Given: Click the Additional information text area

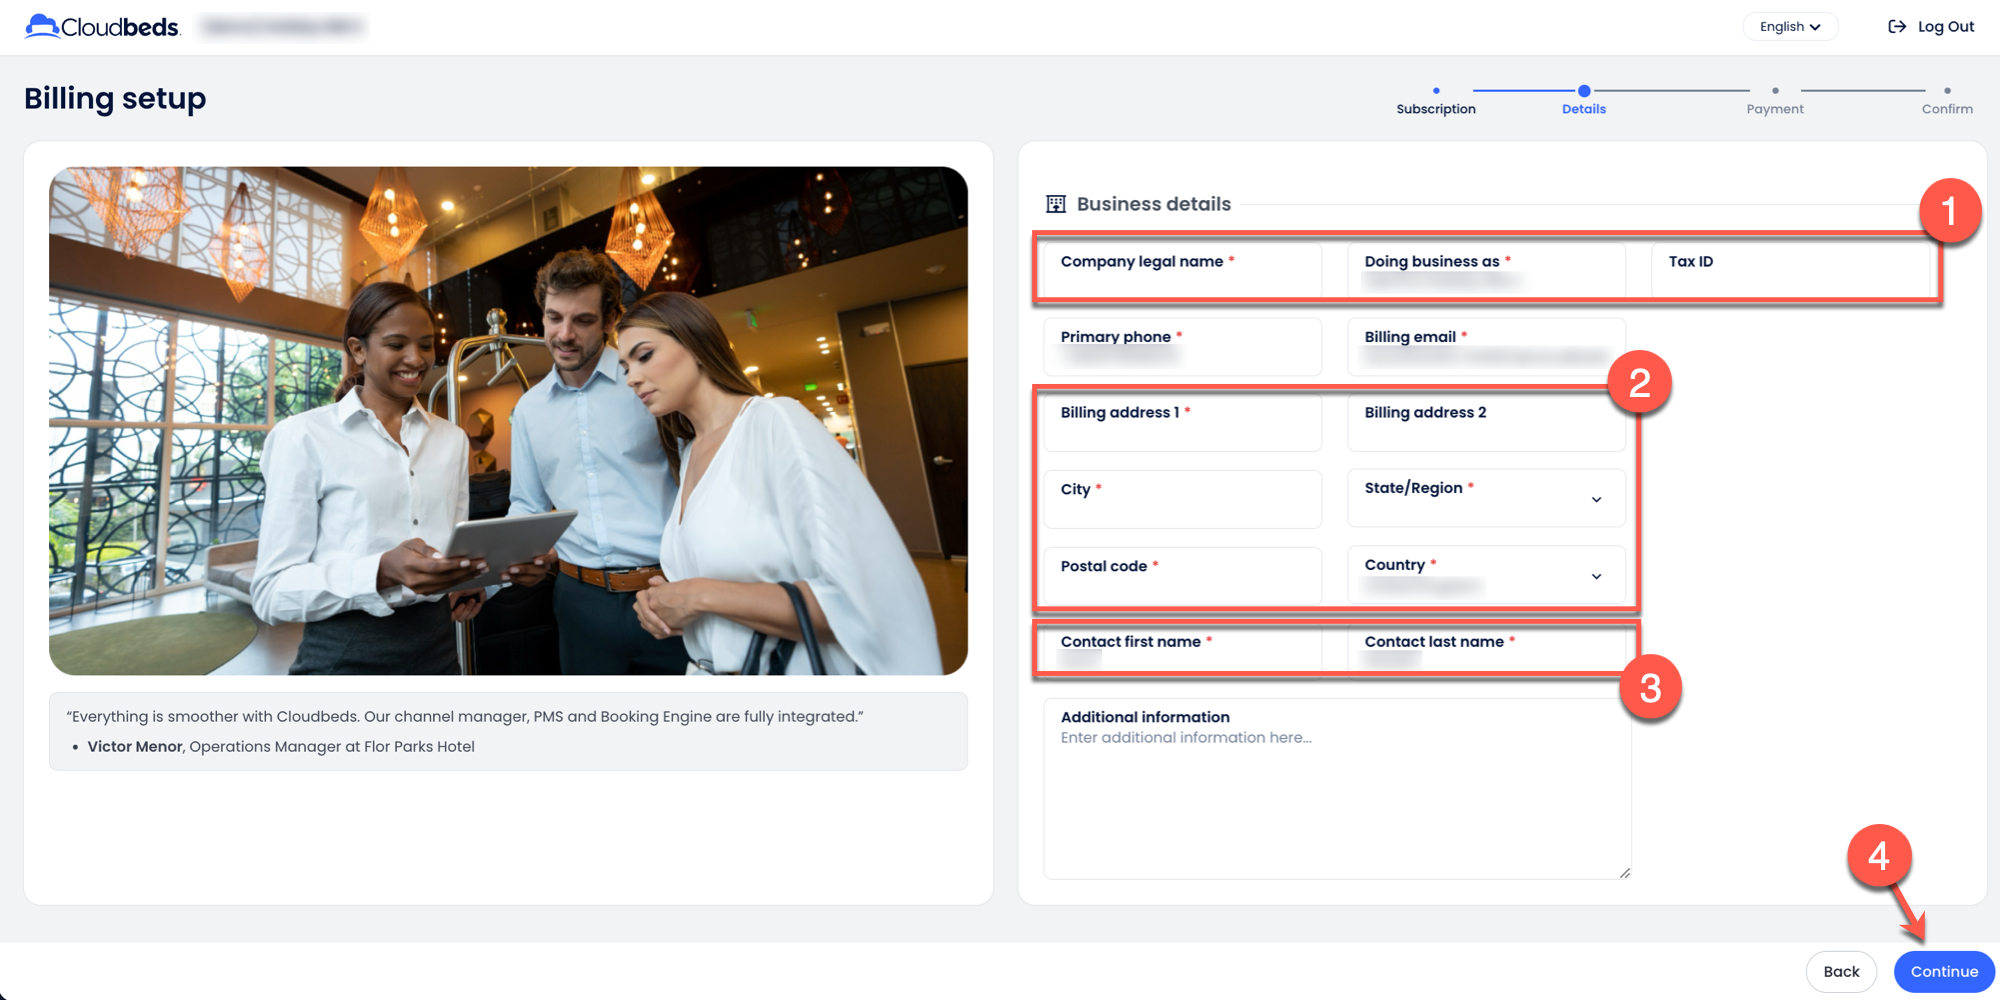Looking at the screenshot, I should (1336, 800).
